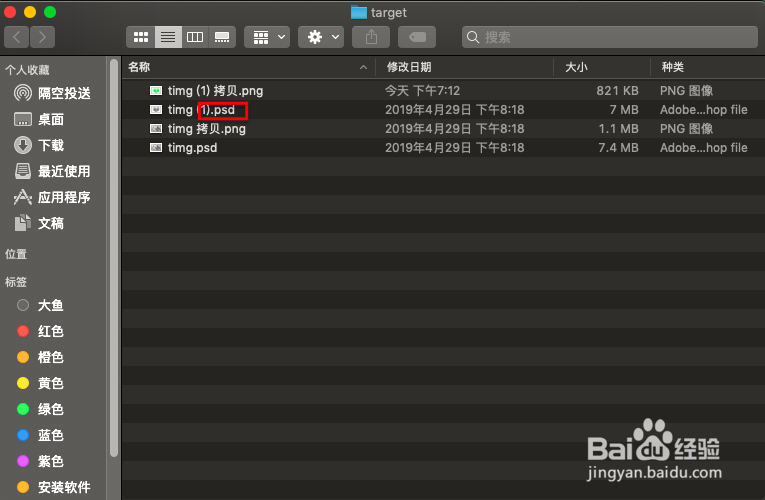
Task: Click the applications icon beside 应用程序
Action: tap(23, 198)
